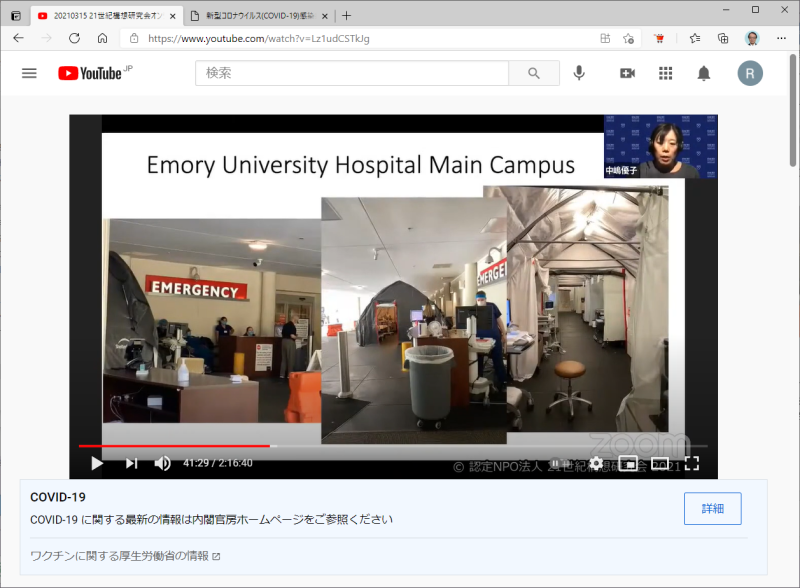Click the COVID-19 info panel heading
Viewport: 800px width, 588px height.
point(58,497)
